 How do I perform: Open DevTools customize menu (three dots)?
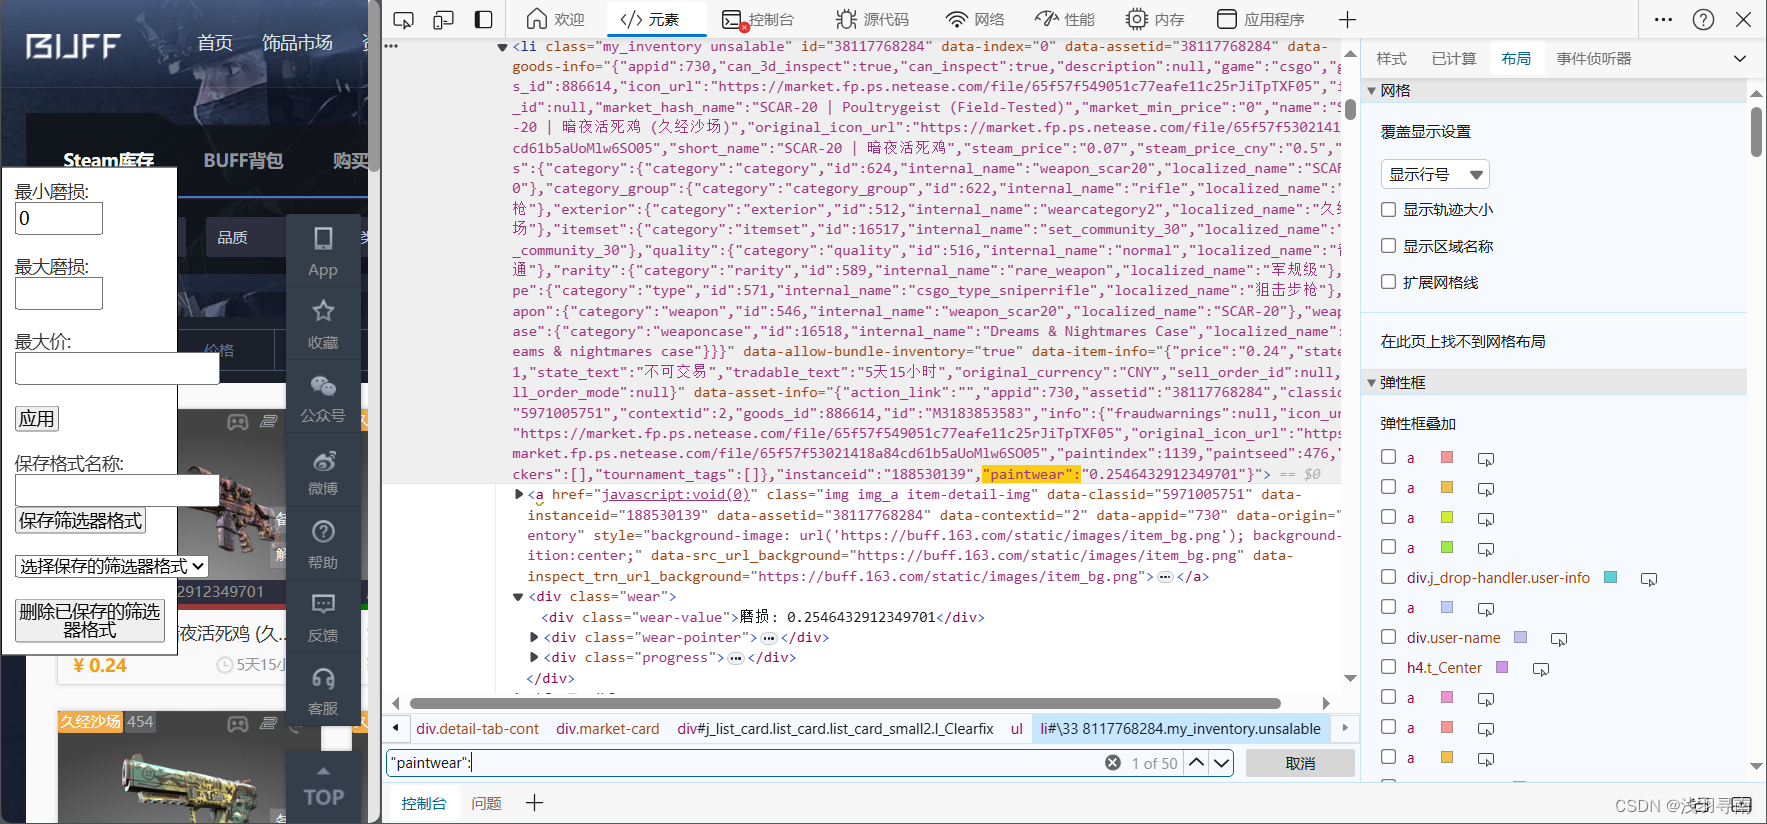click(1663, 19)
